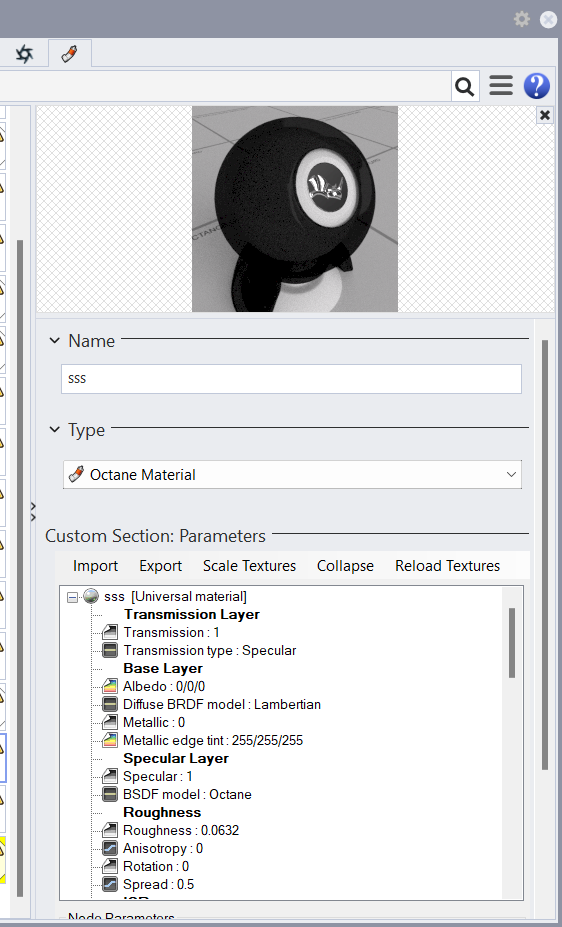Open the Octane Material type dropdown

[x=293, y=475]
